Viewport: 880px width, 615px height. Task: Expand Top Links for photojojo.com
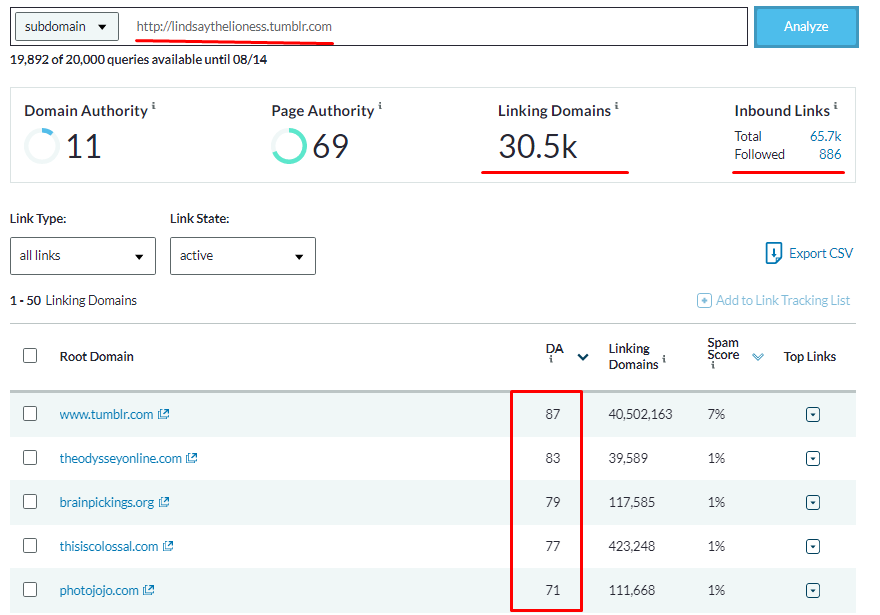(813, 590)
